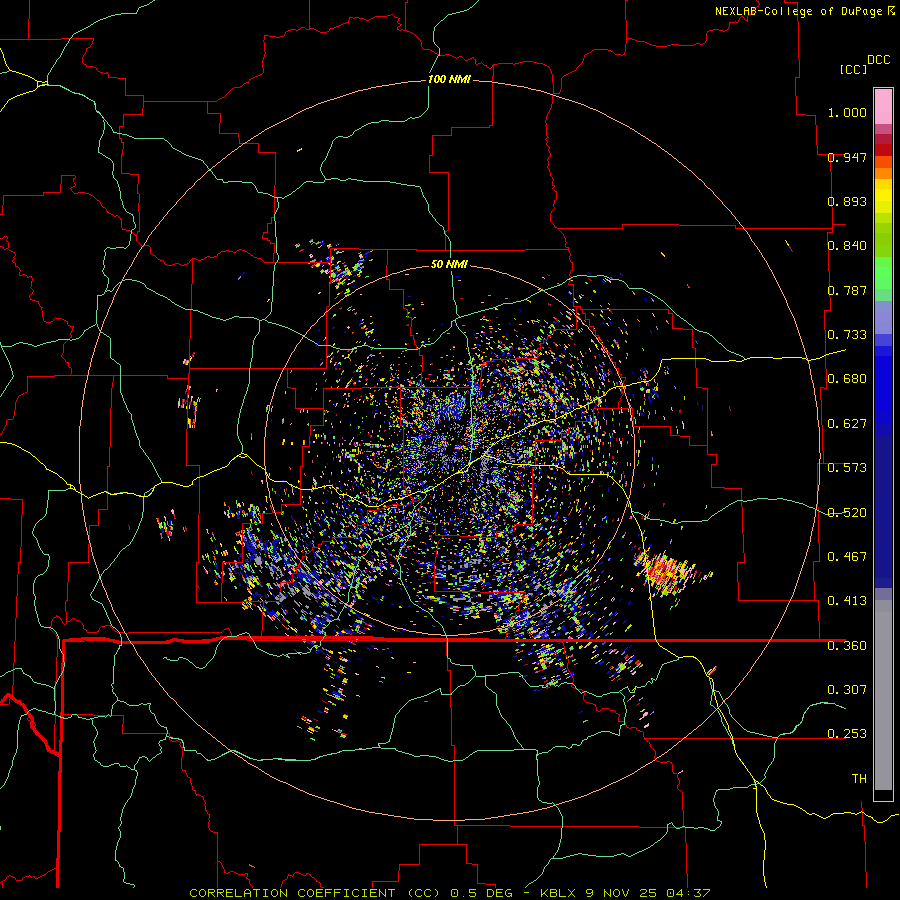The width and height of the screenshot is (900, 900).
Task: Click the 0.467 scale value
Action: 847,557
